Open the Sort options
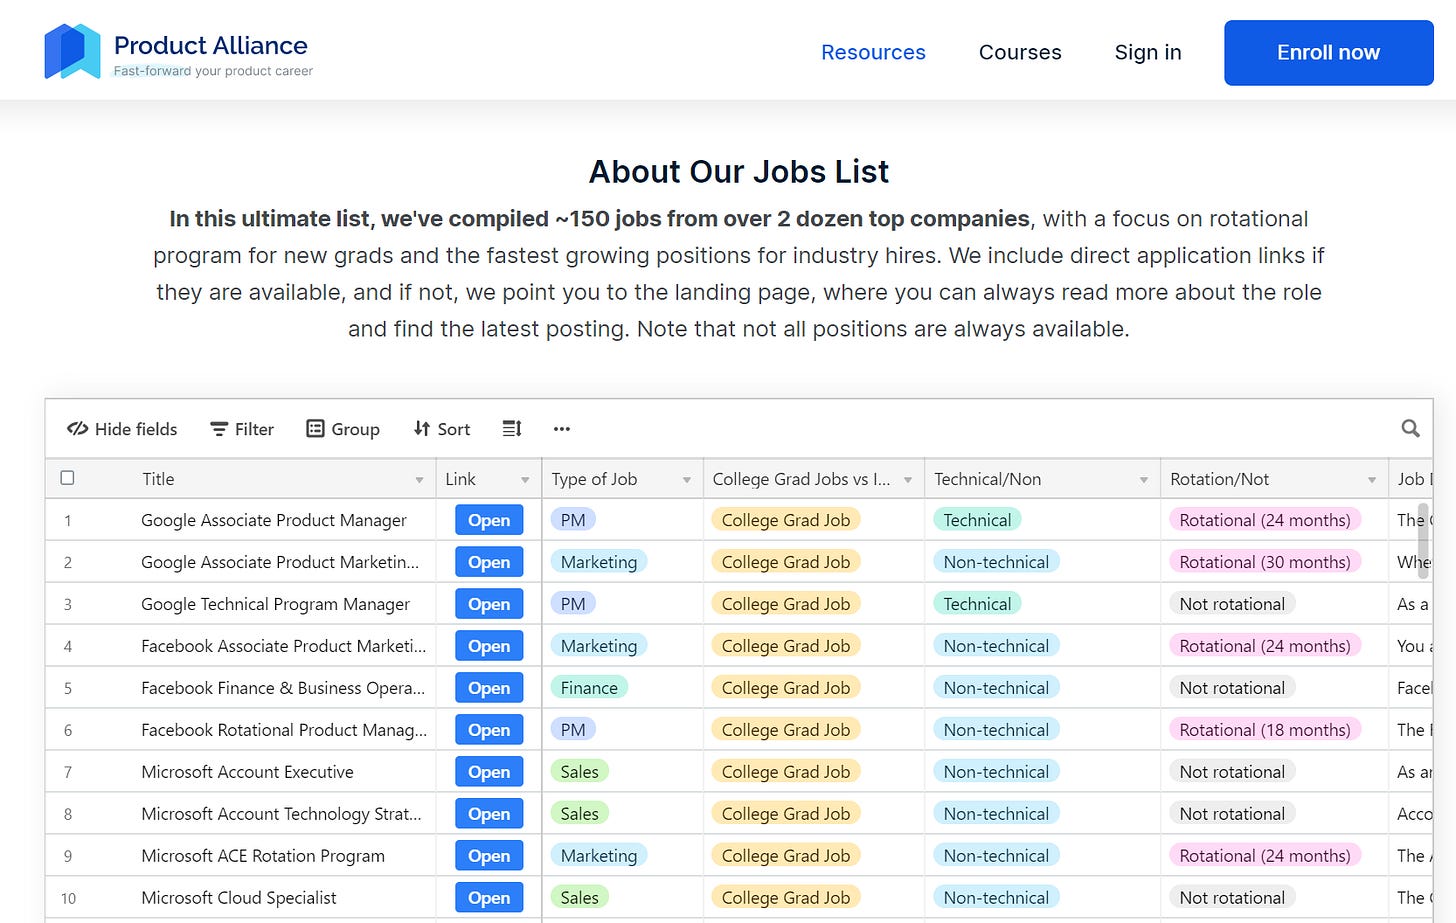Viewport: 1456px width, 923px height. 442,429
